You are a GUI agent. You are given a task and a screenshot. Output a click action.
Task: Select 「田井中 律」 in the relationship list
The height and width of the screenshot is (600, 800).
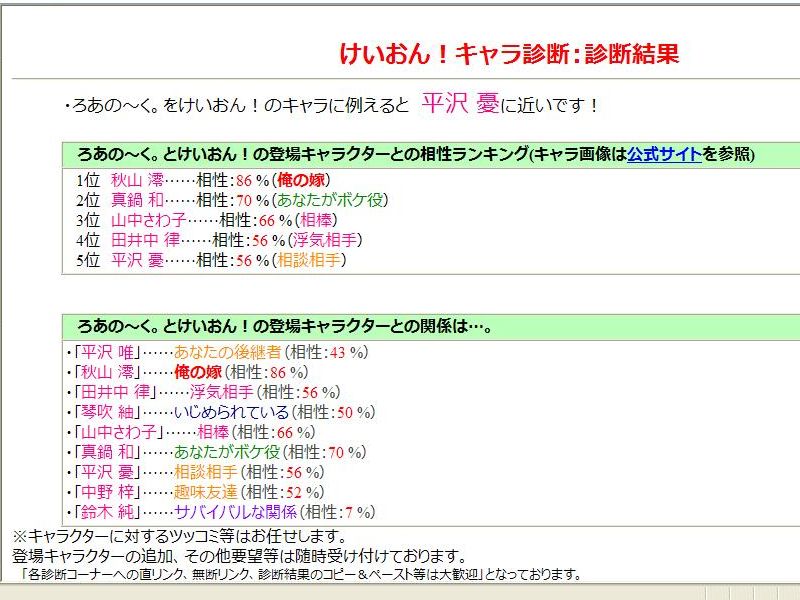pyautogui.click(x=115, y=392)
